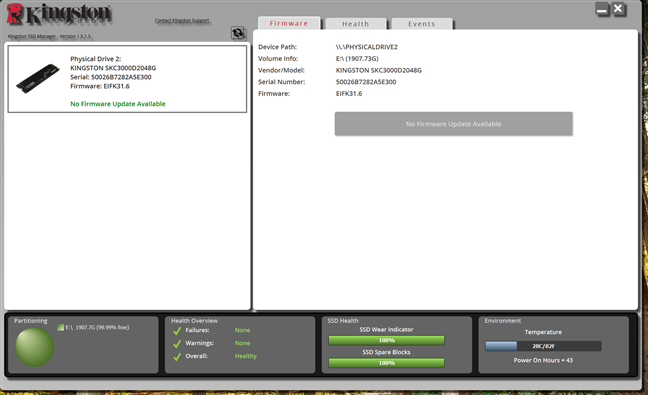The width and height of the screenshot is (648, 395).
Task: Click the Kingston SSD Manager version text
Action: coord(50,36)
